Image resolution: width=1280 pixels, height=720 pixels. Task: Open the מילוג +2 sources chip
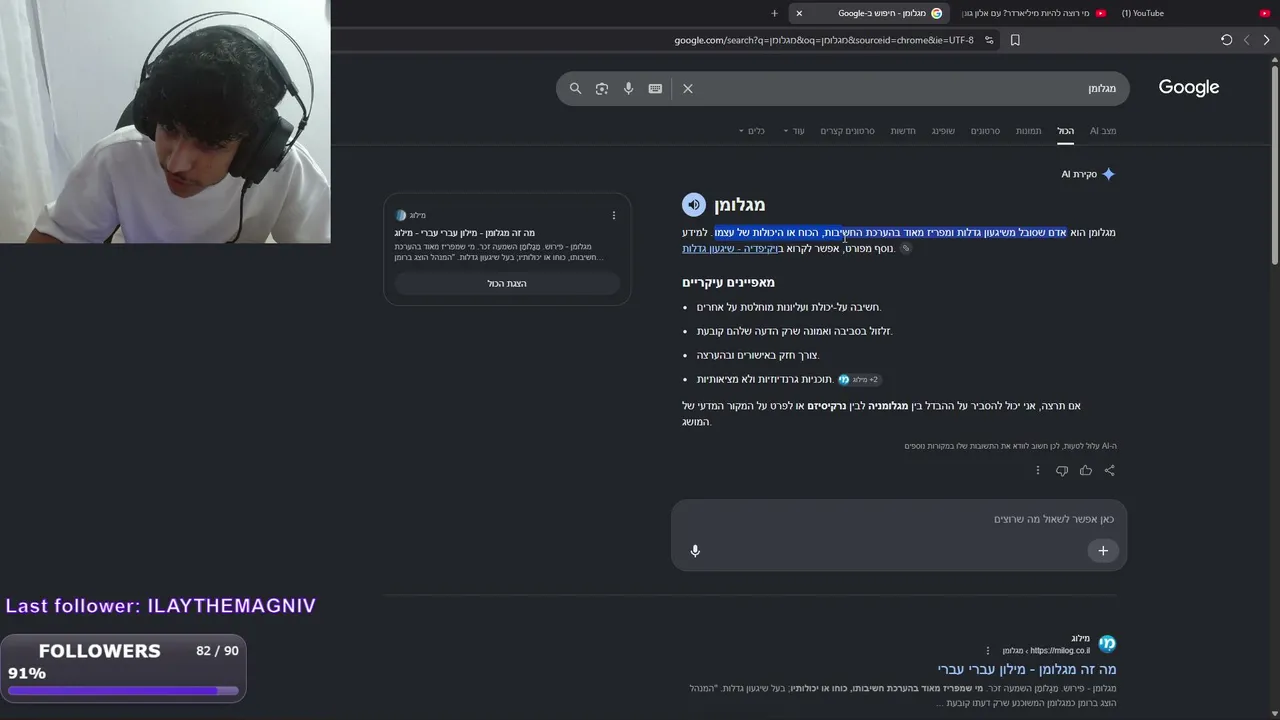click(x=860, y=379)
